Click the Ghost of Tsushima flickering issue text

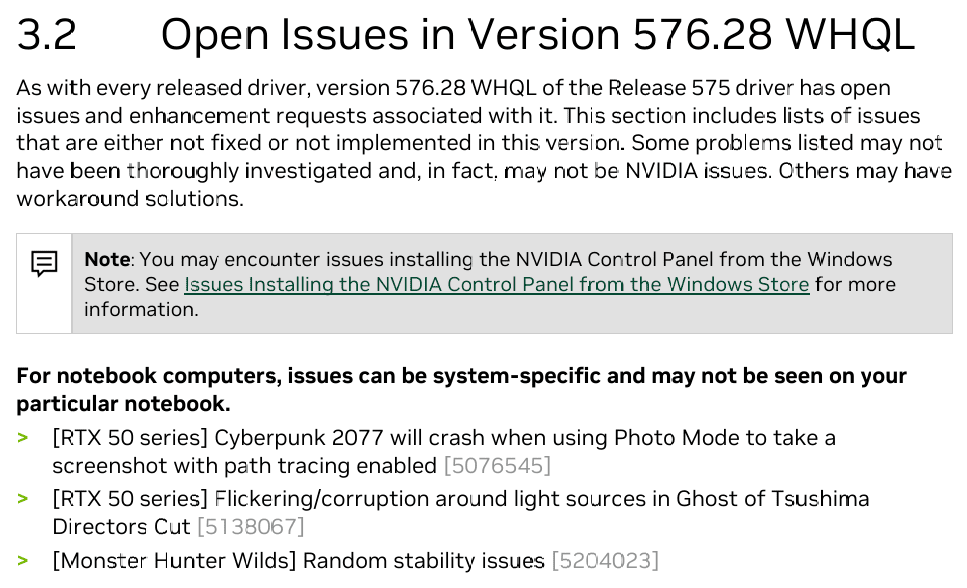pos(461,513)
